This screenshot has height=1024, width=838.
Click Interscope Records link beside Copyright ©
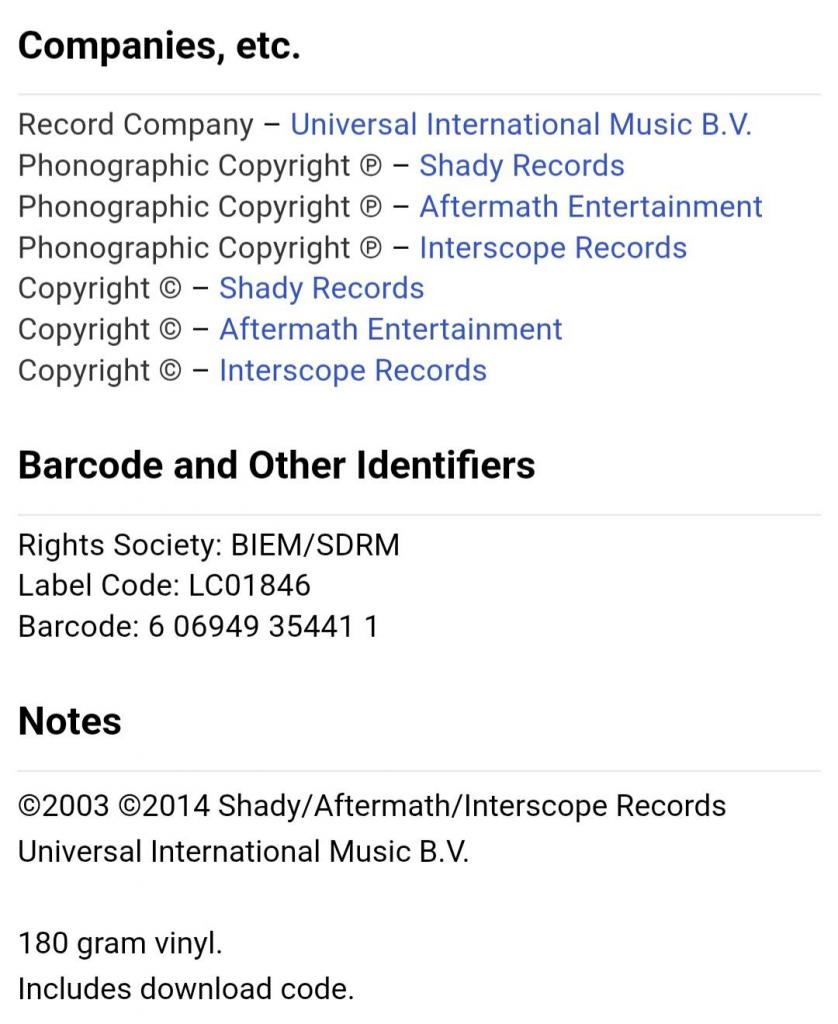[x=353, y=371]
